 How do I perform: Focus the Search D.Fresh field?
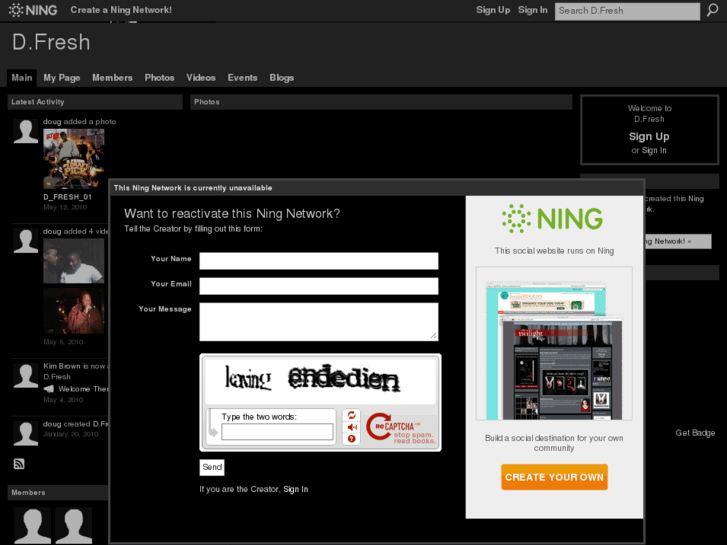[x=627, y=11]
